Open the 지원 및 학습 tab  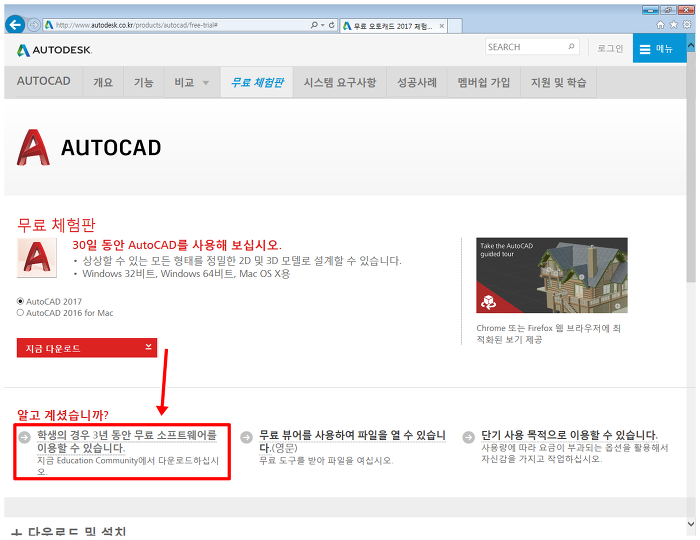558,83
